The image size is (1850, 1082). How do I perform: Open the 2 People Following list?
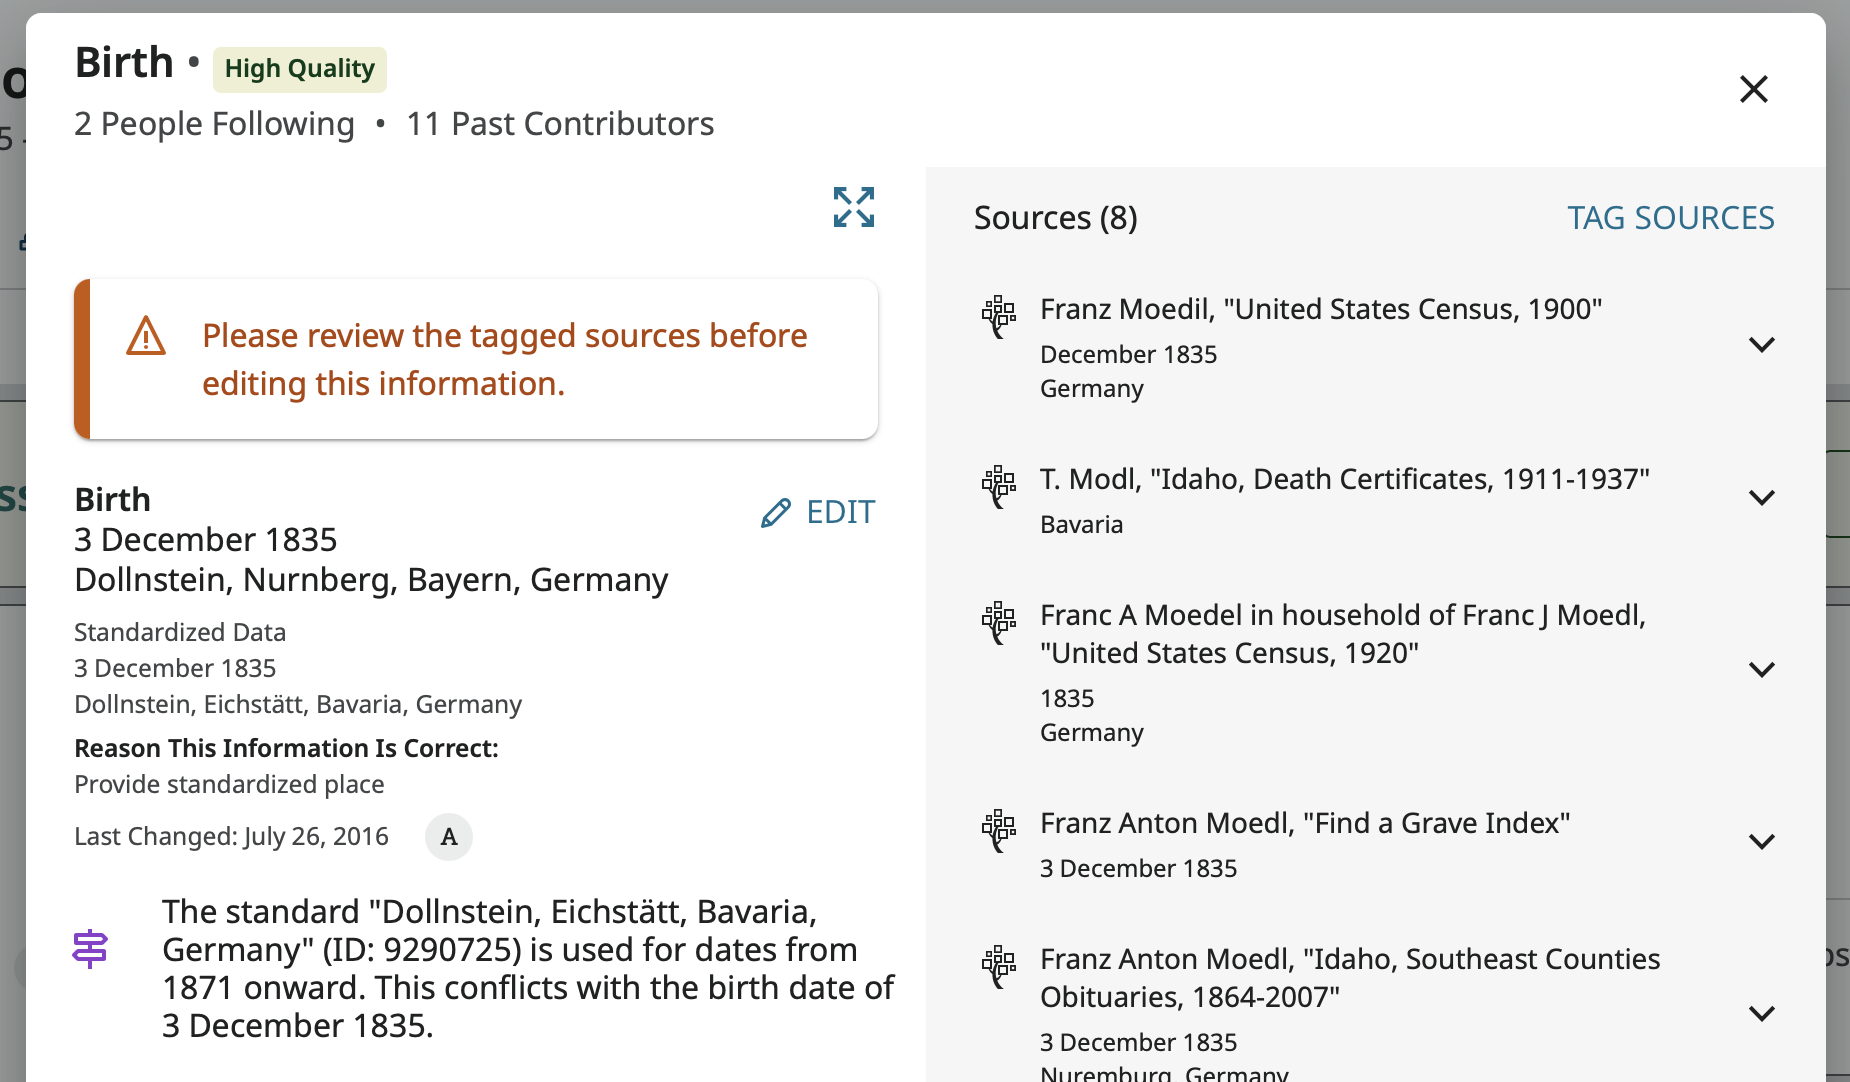tap(214, 124)
